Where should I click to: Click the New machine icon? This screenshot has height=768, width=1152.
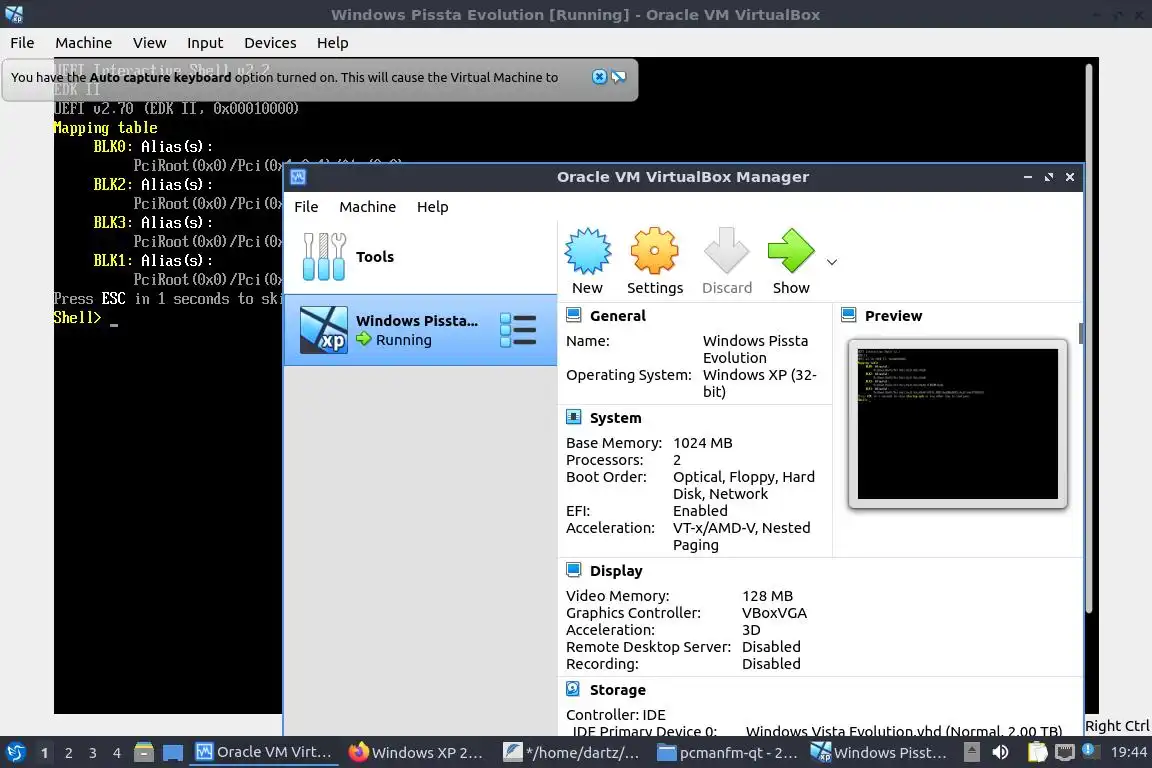point(587,251)
